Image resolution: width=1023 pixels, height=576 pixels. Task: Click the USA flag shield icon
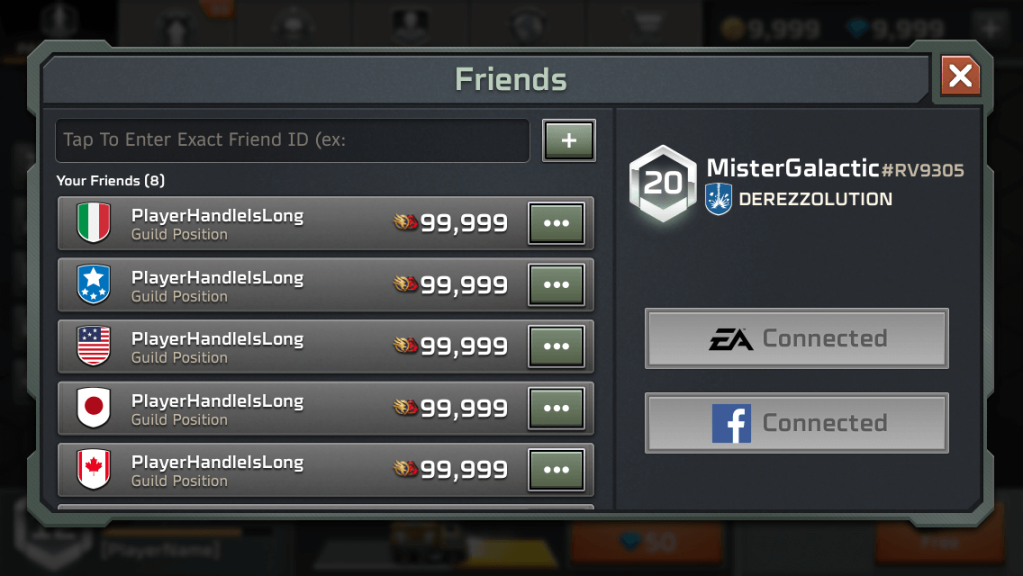coord(93,346)
